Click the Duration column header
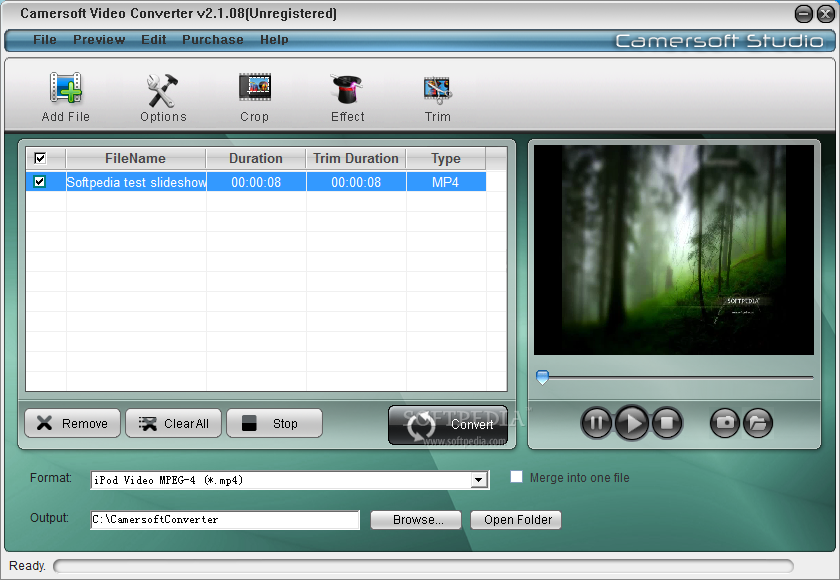The image size is (840, 580). coord(256,159)
